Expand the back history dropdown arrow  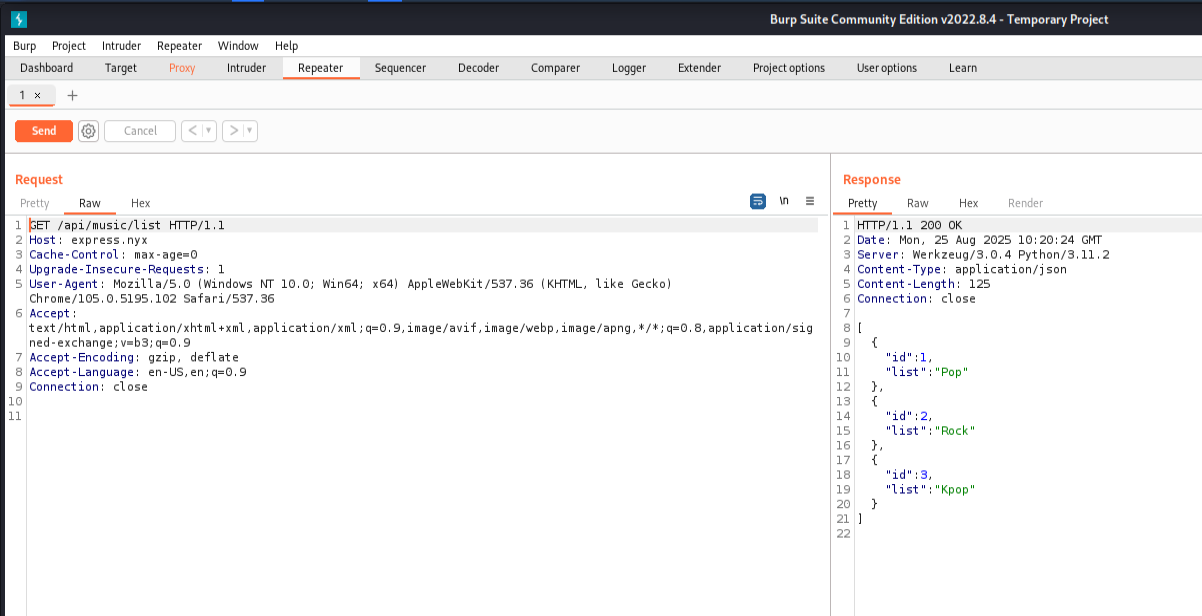208,131
